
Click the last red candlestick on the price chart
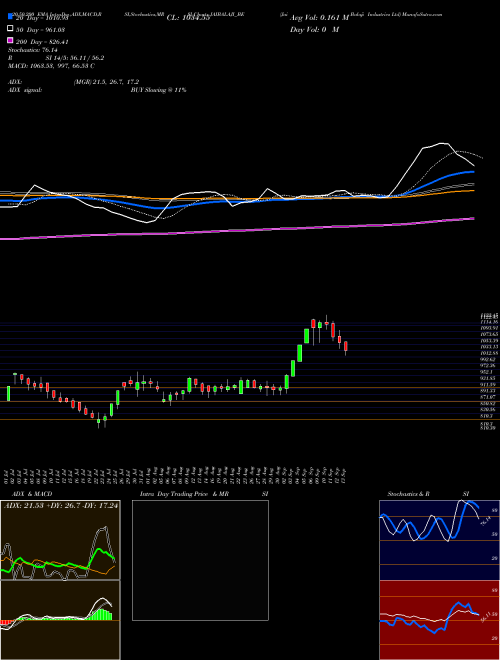(346, 346)
